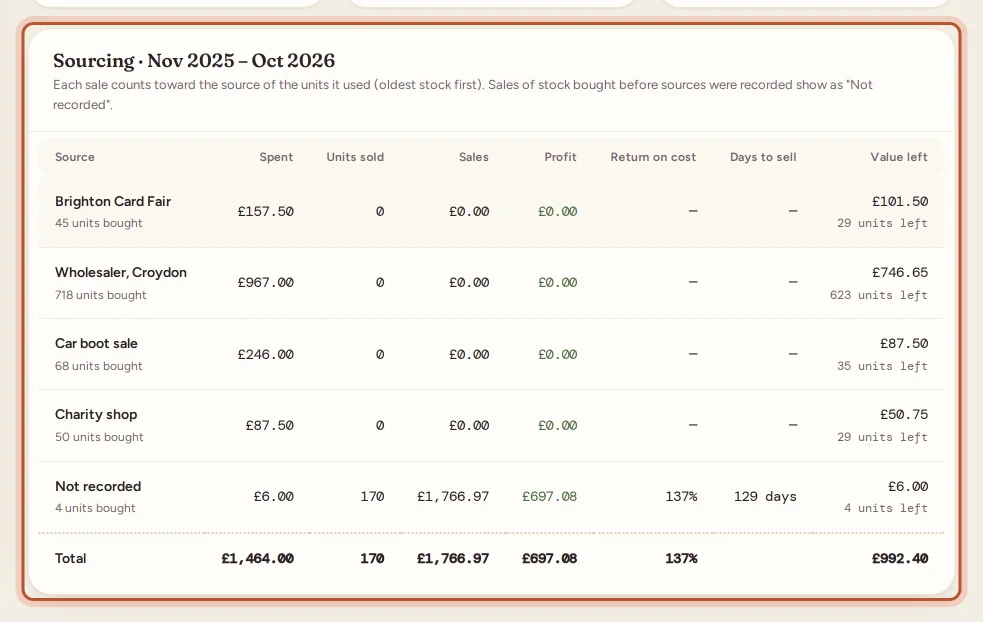Click the £992.40 total value left
983x622 pixels.
[900, 559]
